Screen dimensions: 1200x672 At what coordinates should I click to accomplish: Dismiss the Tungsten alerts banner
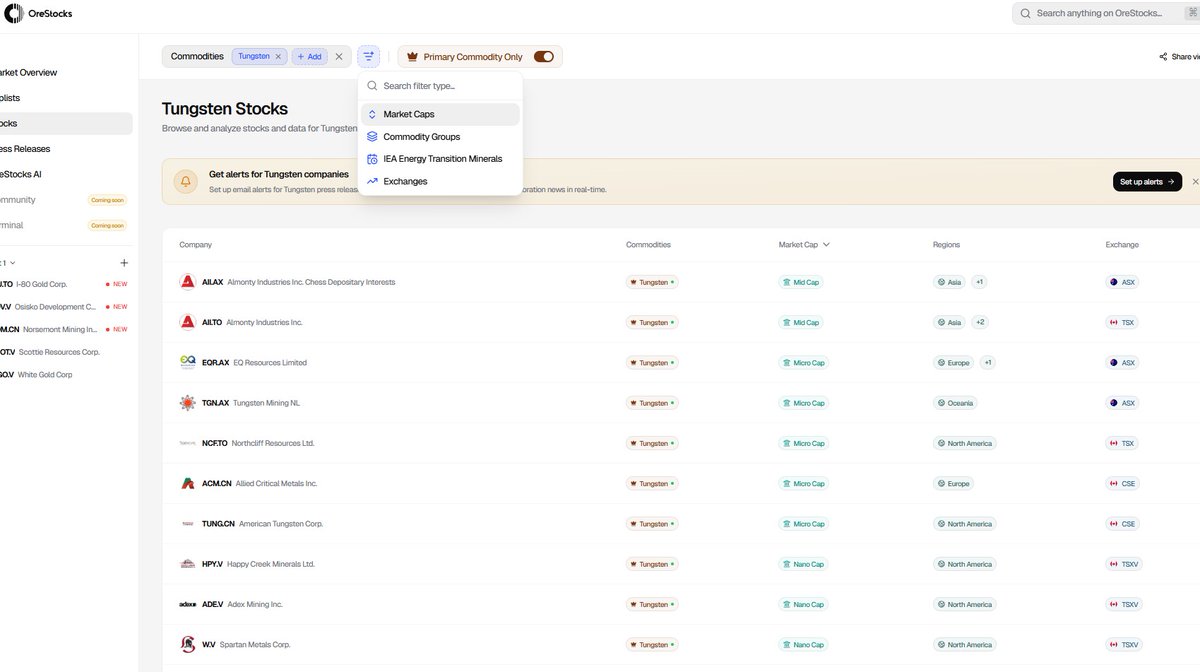point(1195,182)
